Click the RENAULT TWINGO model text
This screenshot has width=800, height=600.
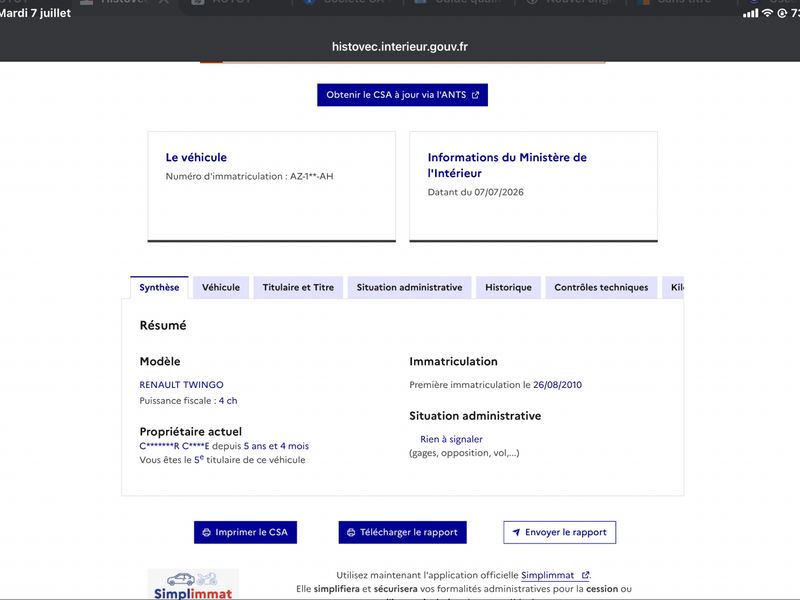pos(181,385)
